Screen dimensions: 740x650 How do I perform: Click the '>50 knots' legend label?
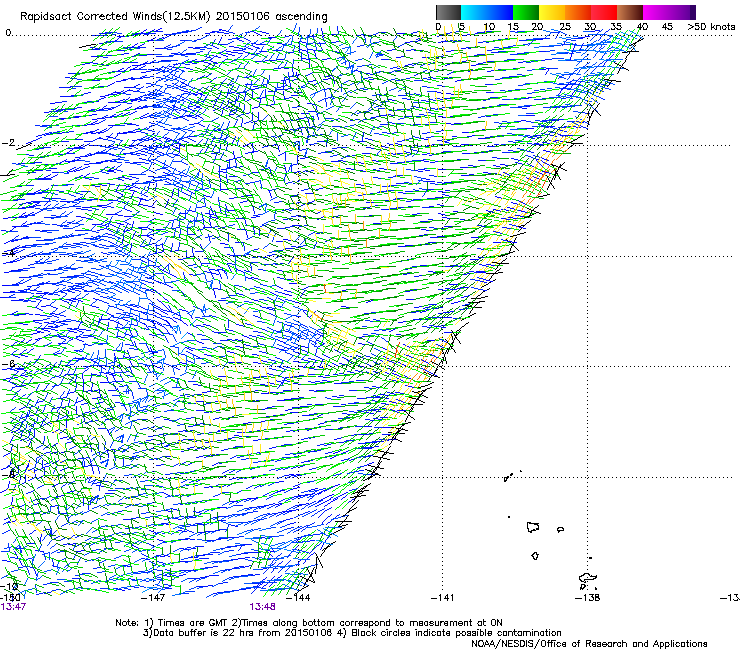pyautogui.click(x=711, y=26)
